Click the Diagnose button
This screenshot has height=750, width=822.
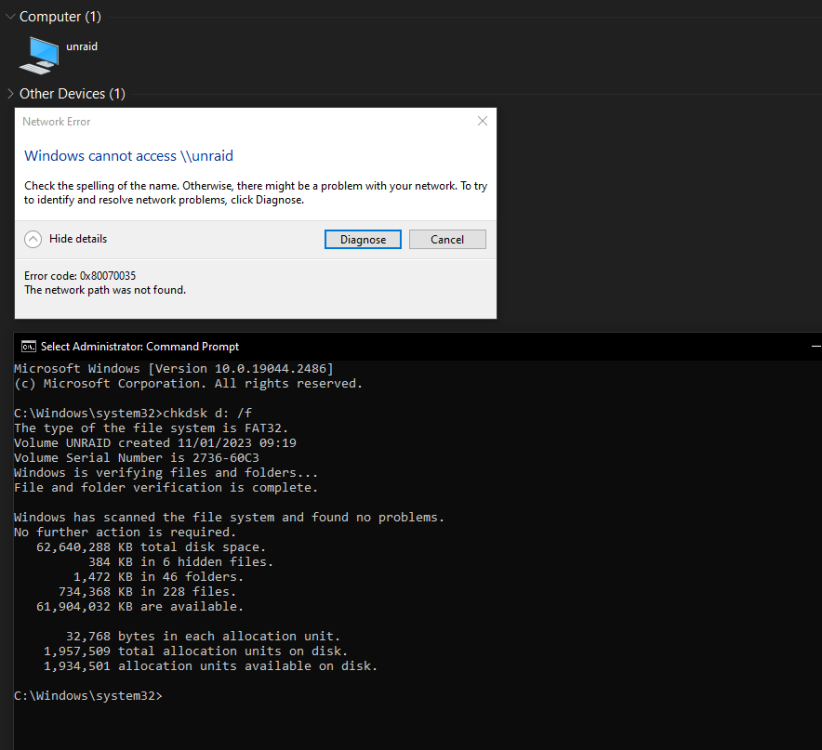tap(363, 240)
